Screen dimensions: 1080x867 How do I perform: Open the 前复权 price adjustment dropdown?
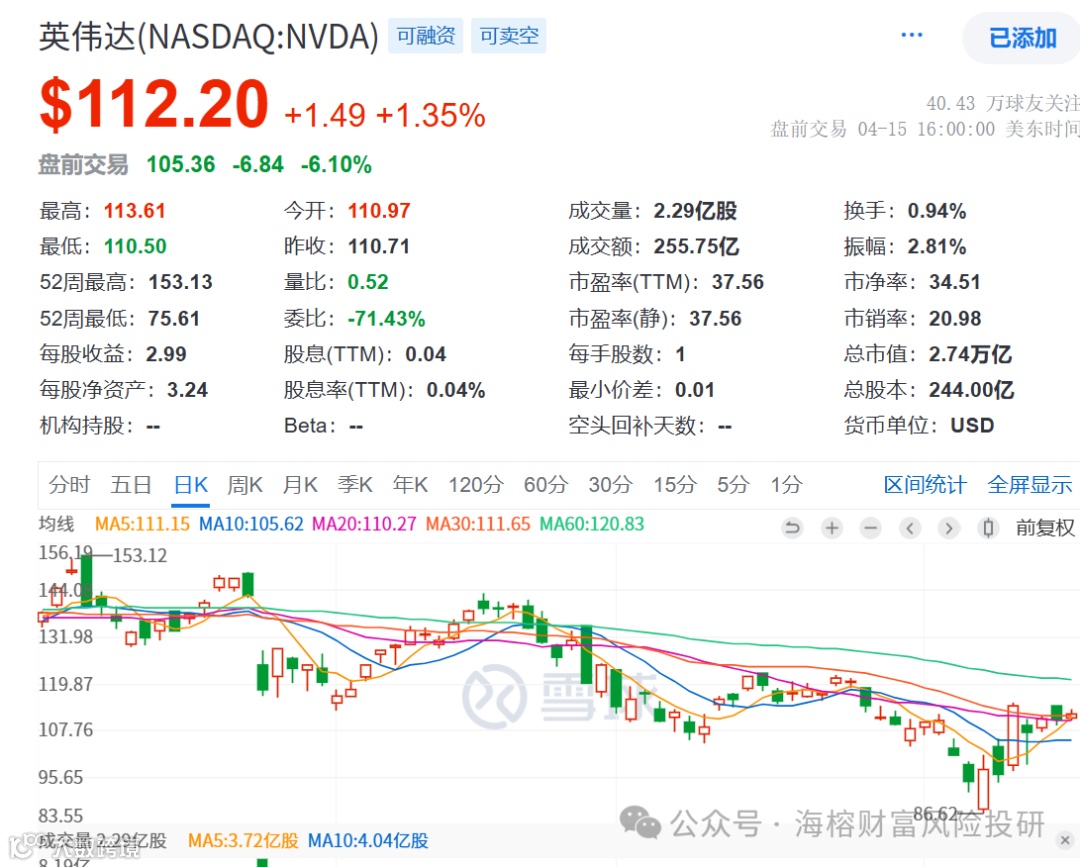pos(1045,528)
